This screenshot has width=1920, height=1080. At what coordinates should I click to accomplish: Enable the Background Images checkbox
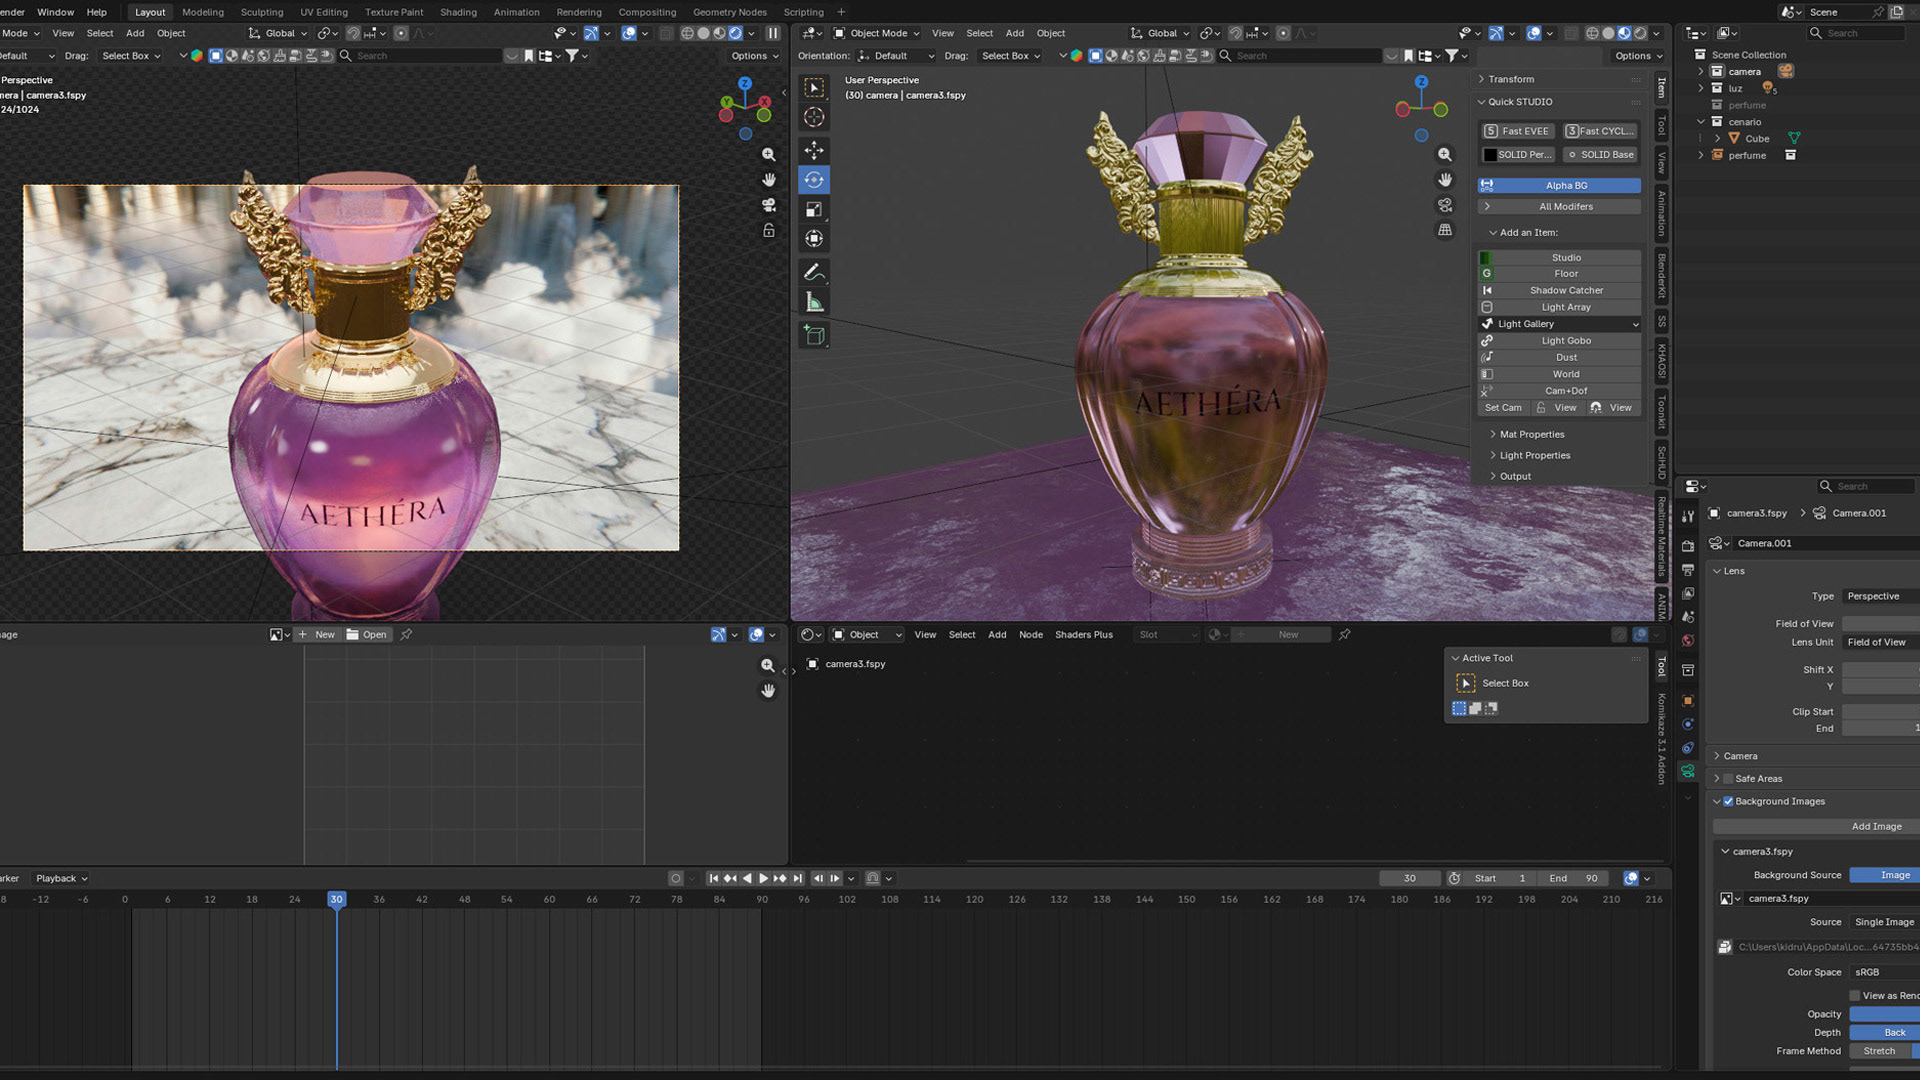1728,801
